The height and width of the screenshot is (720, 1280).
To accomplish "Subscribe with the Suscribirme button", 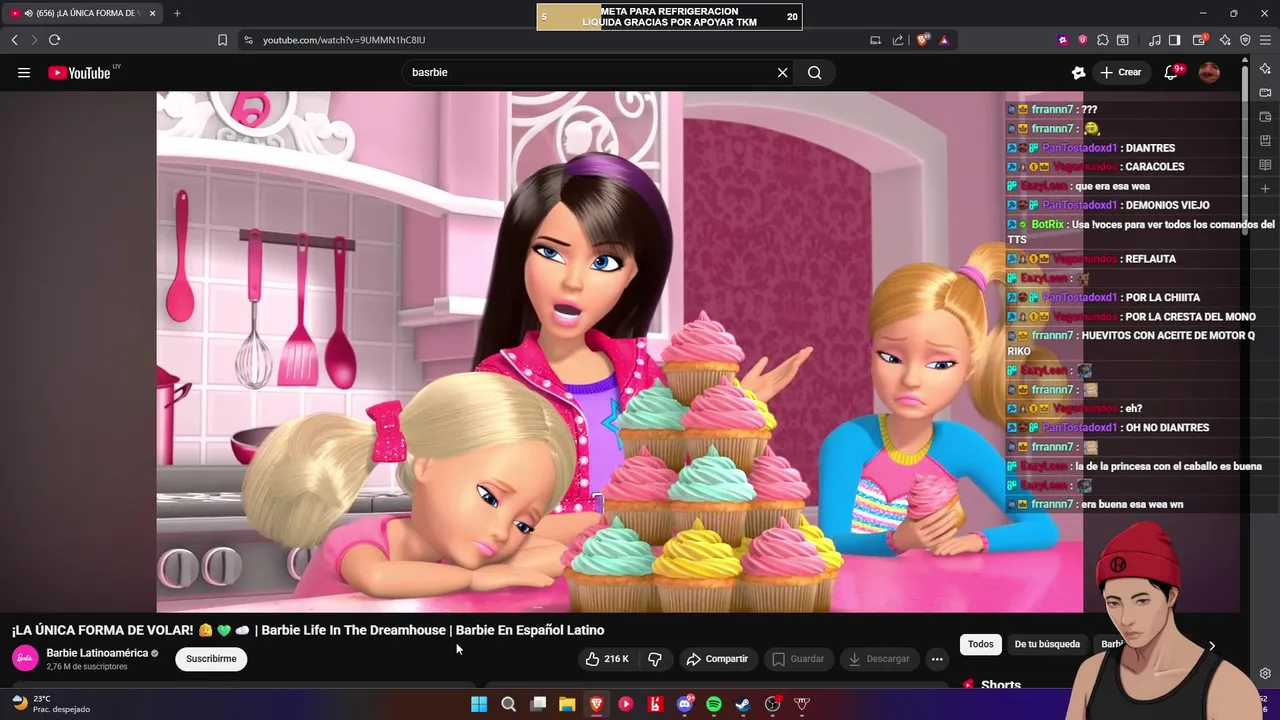I will [x=211, y=659].
